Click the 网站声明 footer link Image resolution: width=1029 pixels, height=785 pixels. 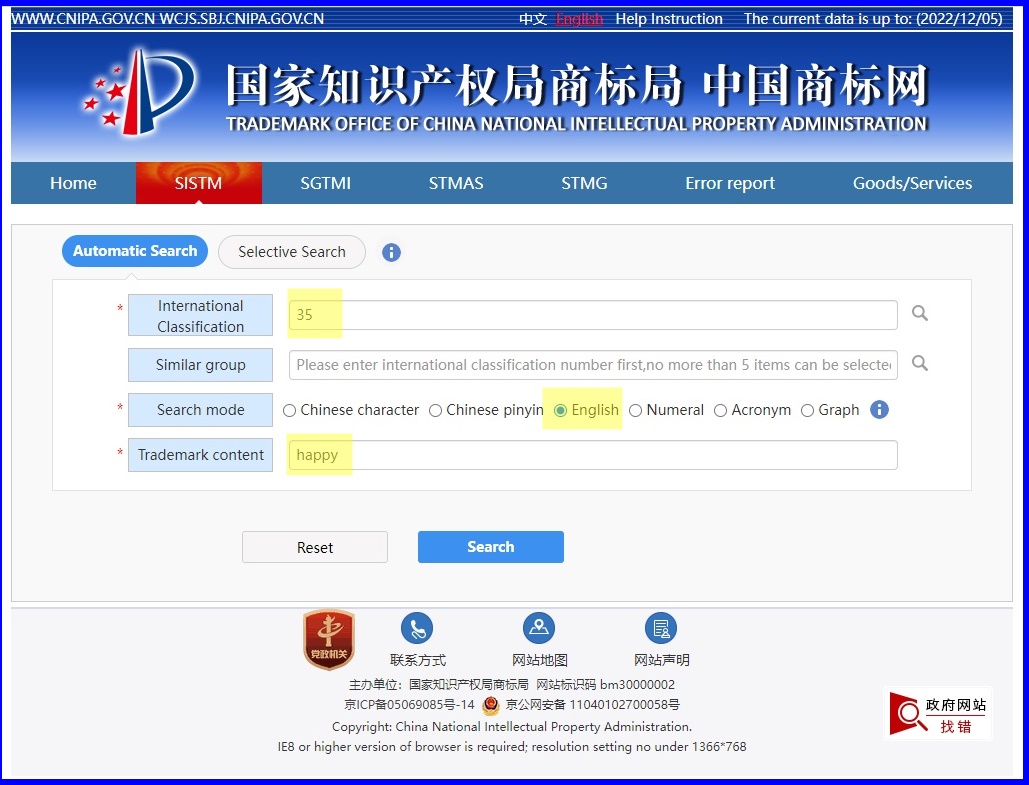tap(662, 660)
